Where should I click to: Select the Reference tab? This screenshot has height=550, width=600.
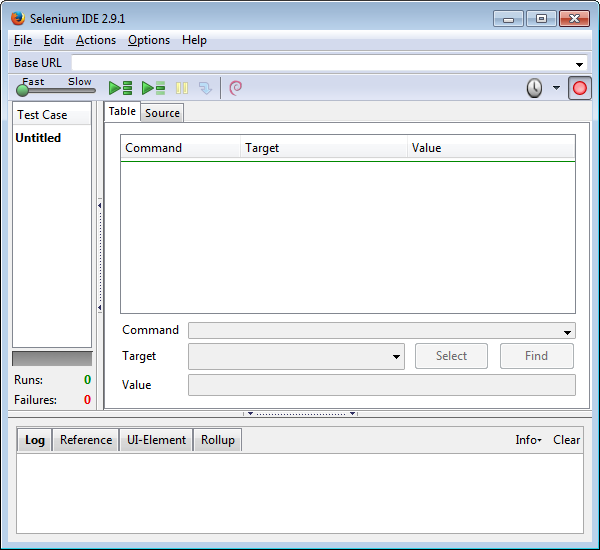coord(86,440)
